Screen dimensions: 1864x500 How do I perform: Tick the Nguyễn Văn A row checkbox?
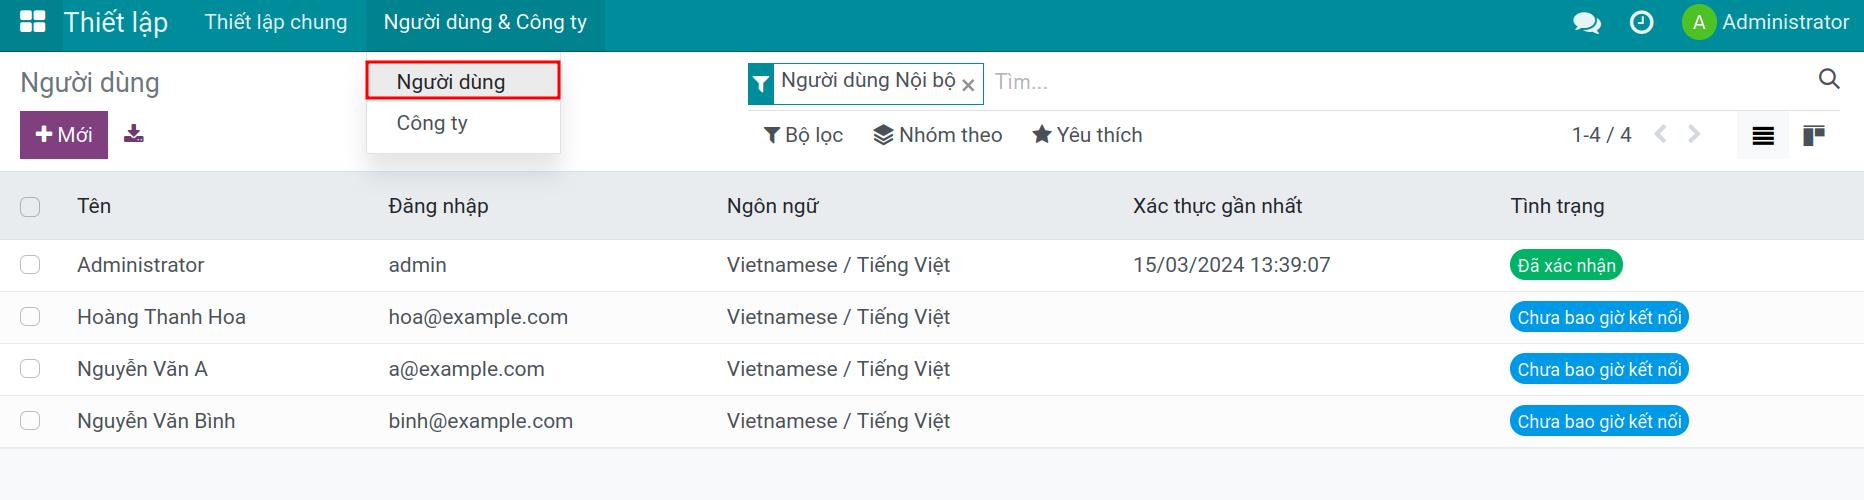pos(30,369)
